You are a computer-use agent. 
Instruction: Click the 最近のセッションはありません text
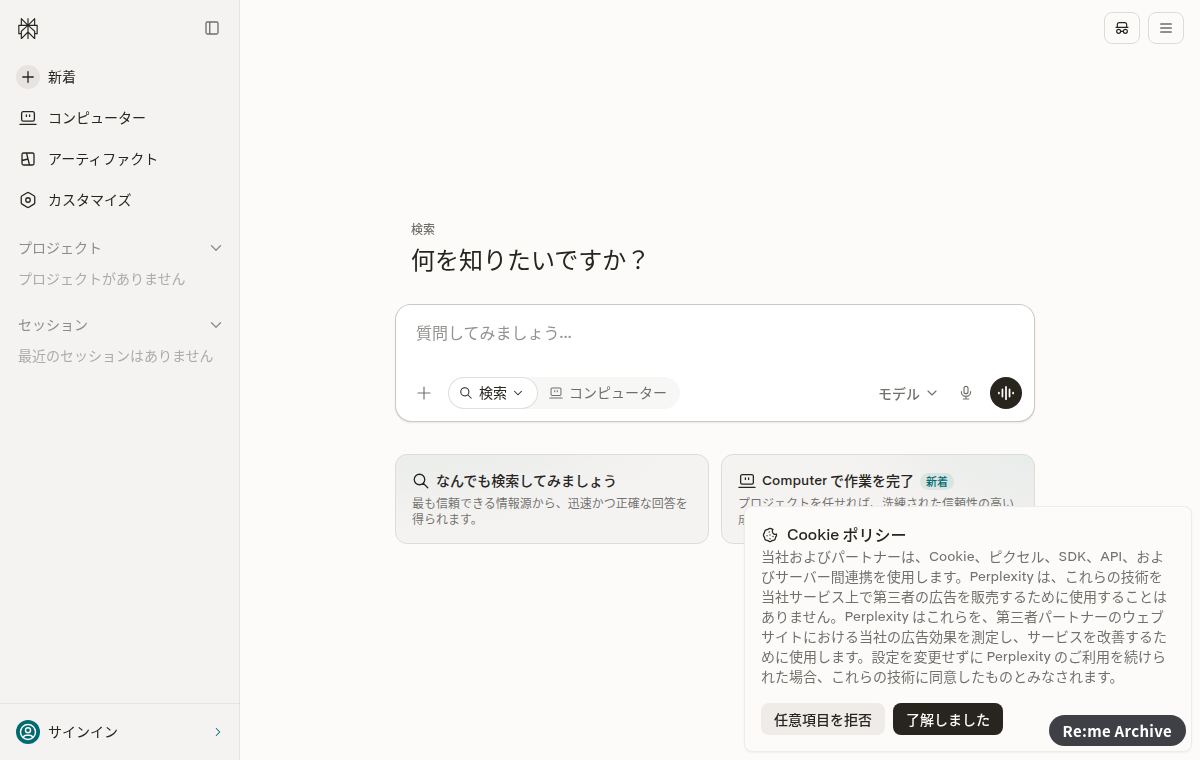click(x=116, y=356)
